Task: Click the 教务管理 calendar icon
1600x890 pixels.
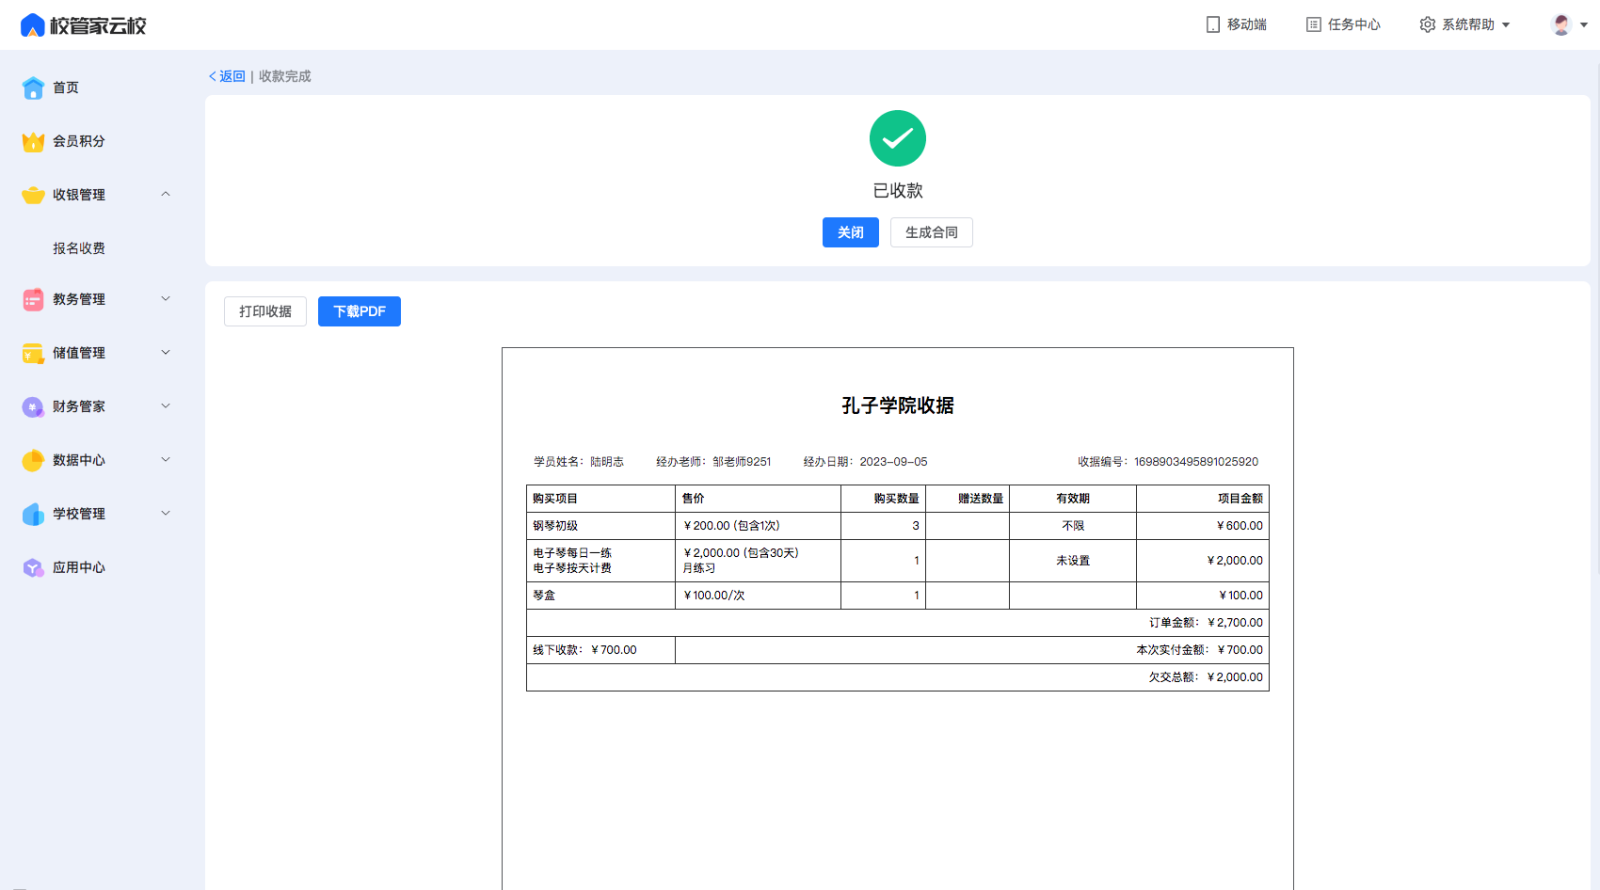Action: click(x=33, y=299)
